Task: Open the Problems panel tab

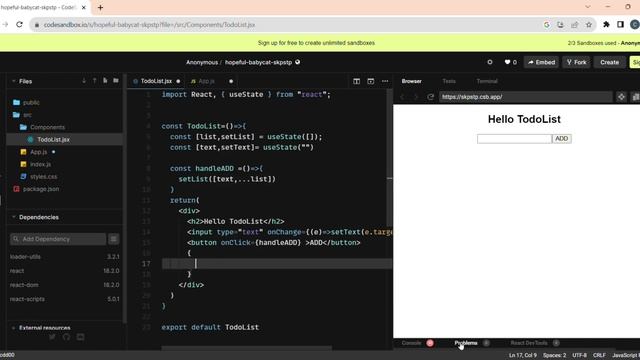Action: [x=466, y=343]
